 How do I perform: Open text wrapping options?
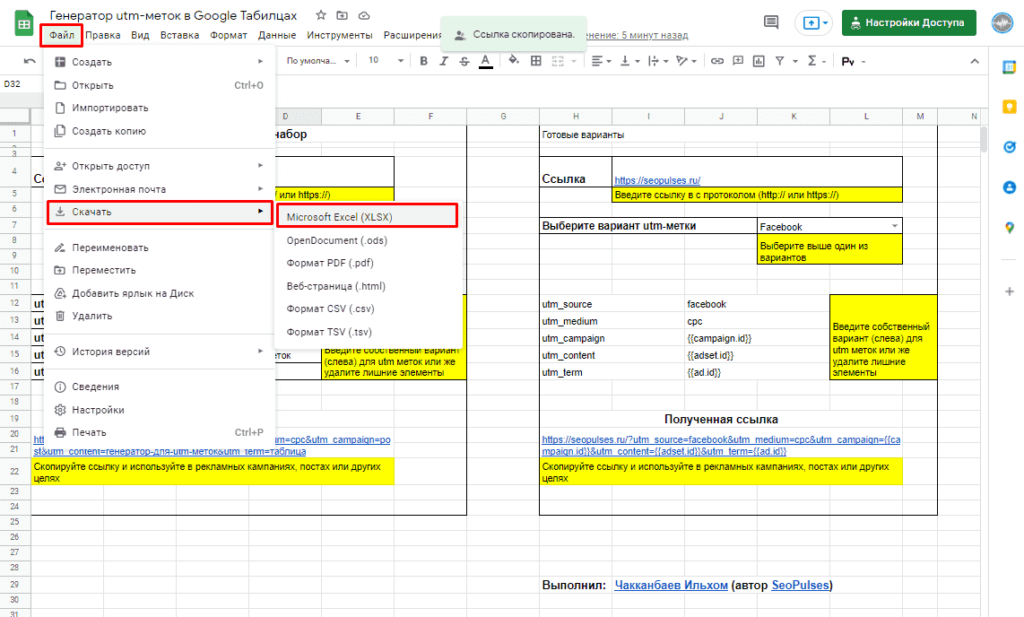pos(658,61)
